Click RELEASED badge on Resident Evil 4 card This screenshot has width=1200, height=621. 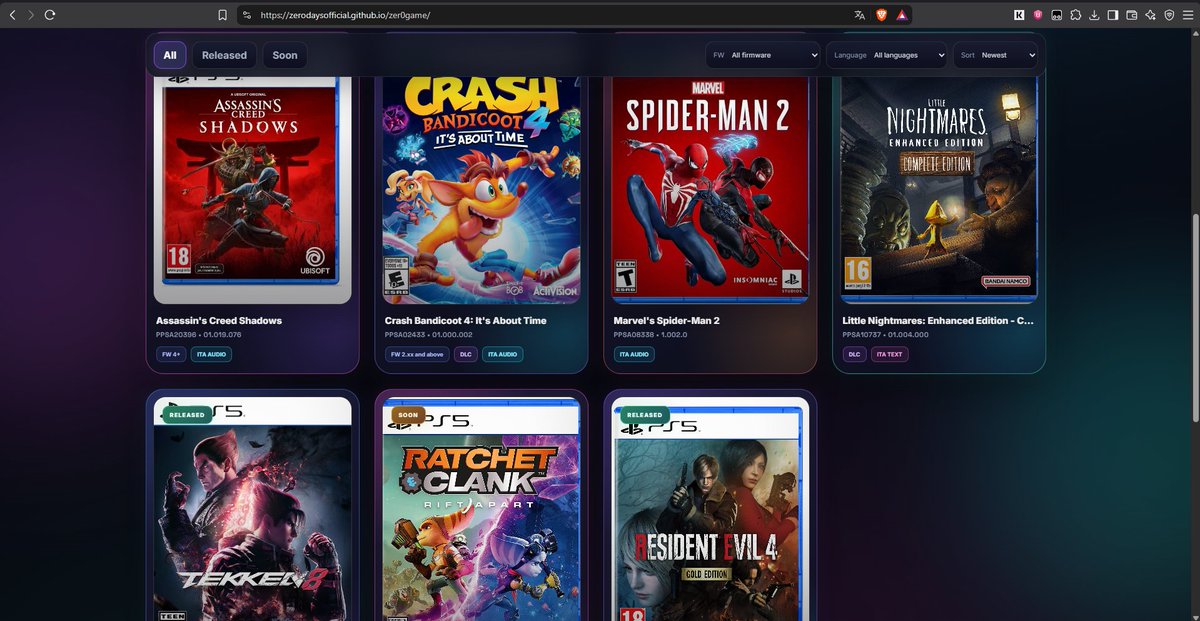click(644, 414)
